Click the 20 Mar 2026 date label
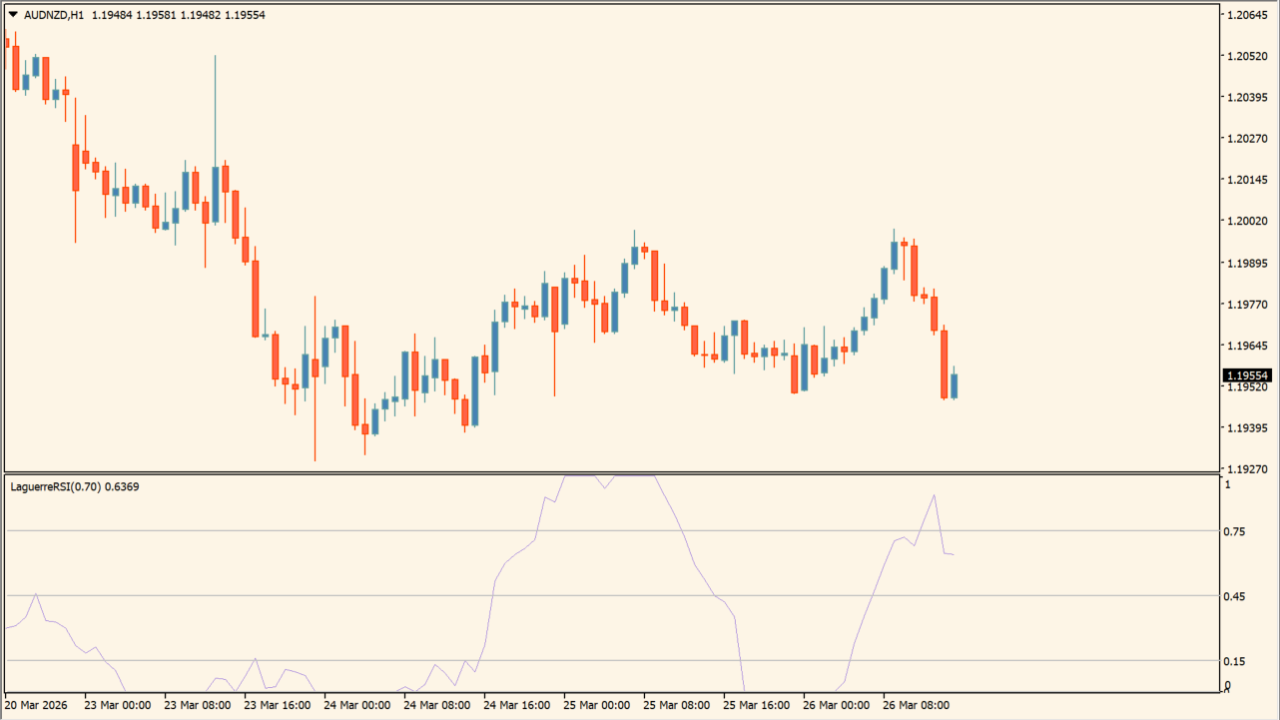 click(37, 705)
